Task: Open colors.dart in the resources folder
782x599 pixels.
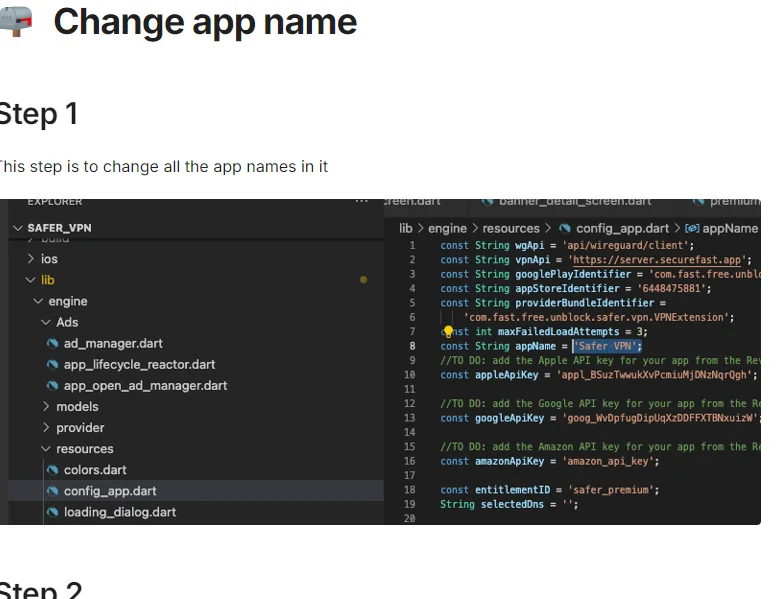Action: (x=95, y=470)
